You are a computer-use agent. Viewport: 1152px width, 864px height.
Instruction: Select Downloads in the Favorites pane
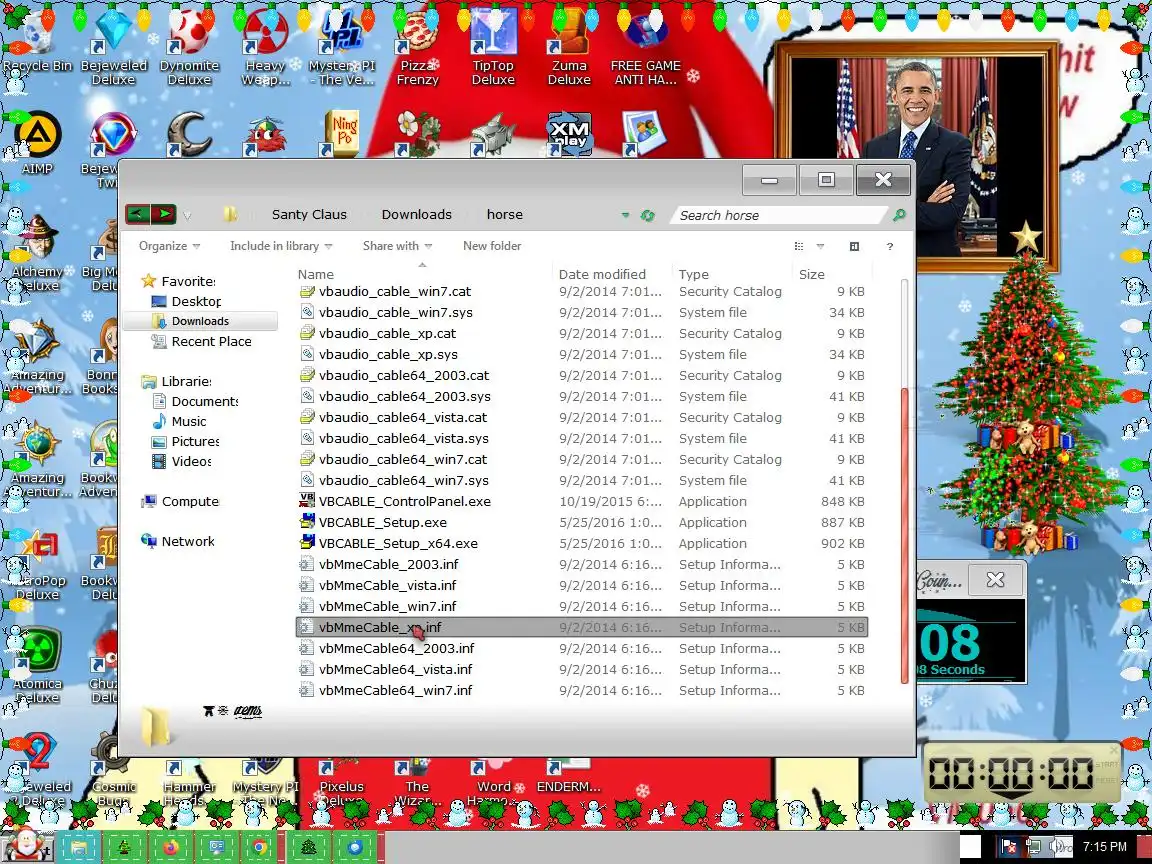point(200,321)
